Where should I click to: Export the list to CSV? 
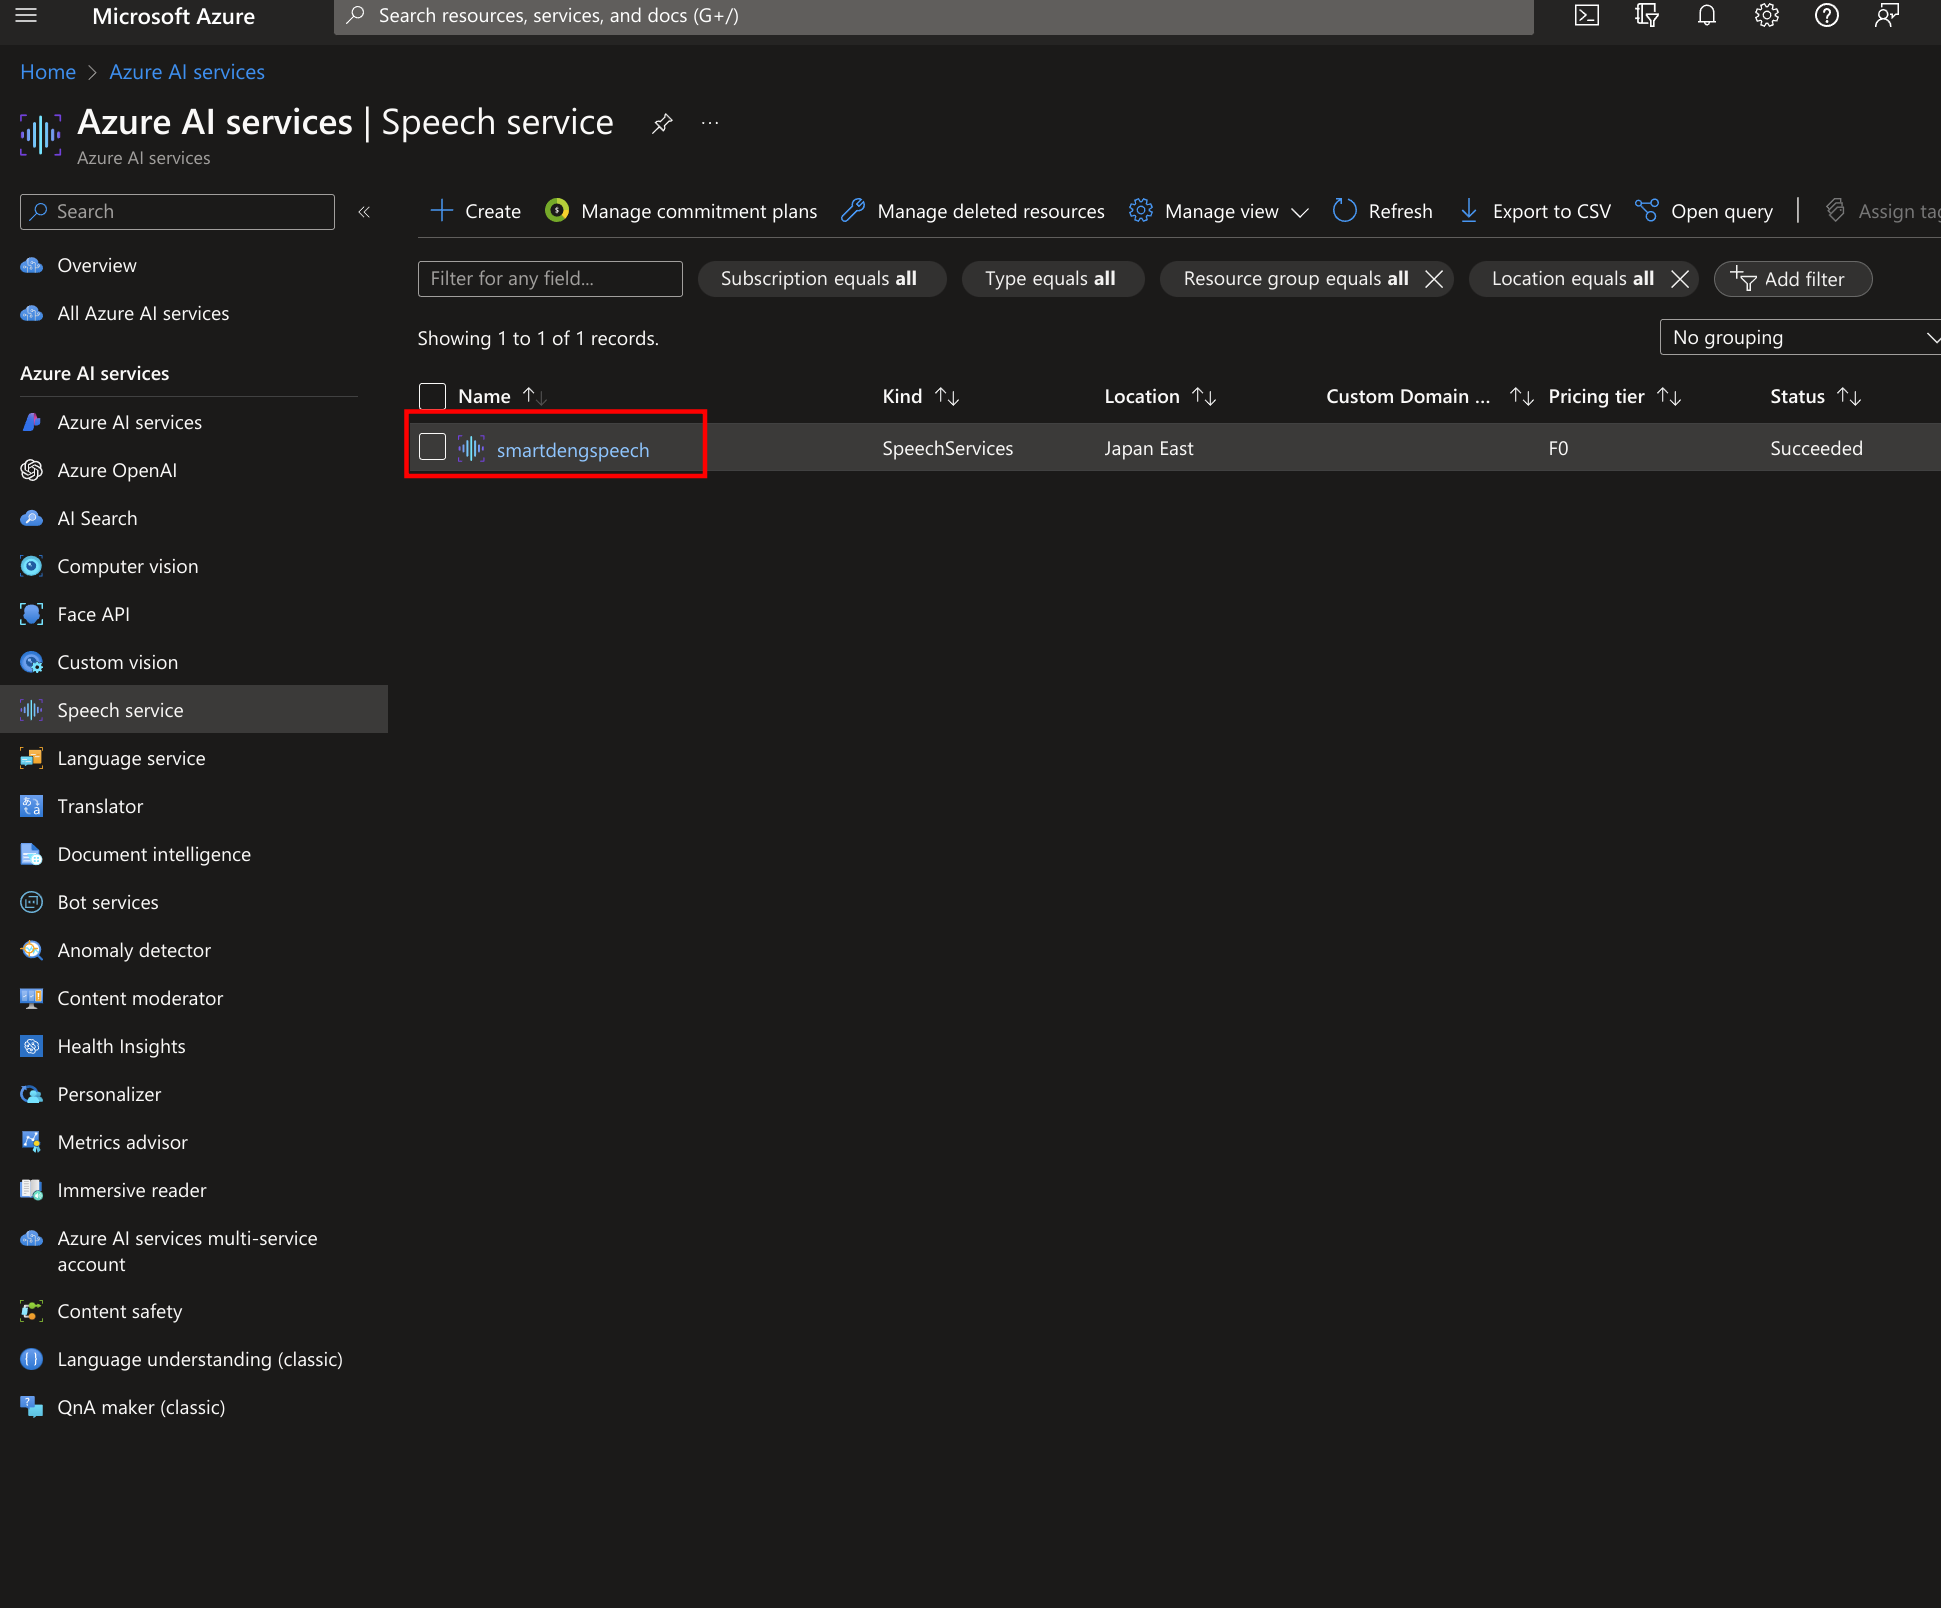1535,211
